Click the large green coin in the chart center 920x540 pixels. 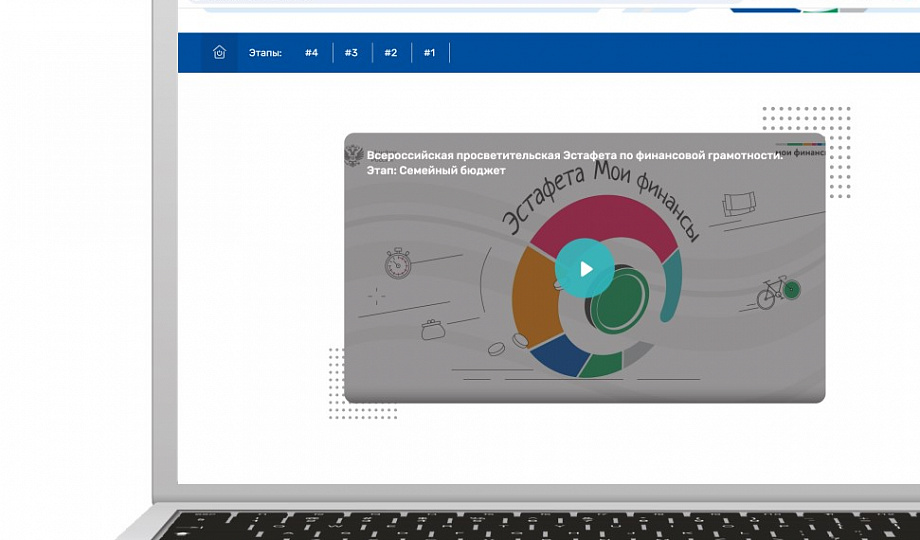pyautogui.click(x=619, y=302)
